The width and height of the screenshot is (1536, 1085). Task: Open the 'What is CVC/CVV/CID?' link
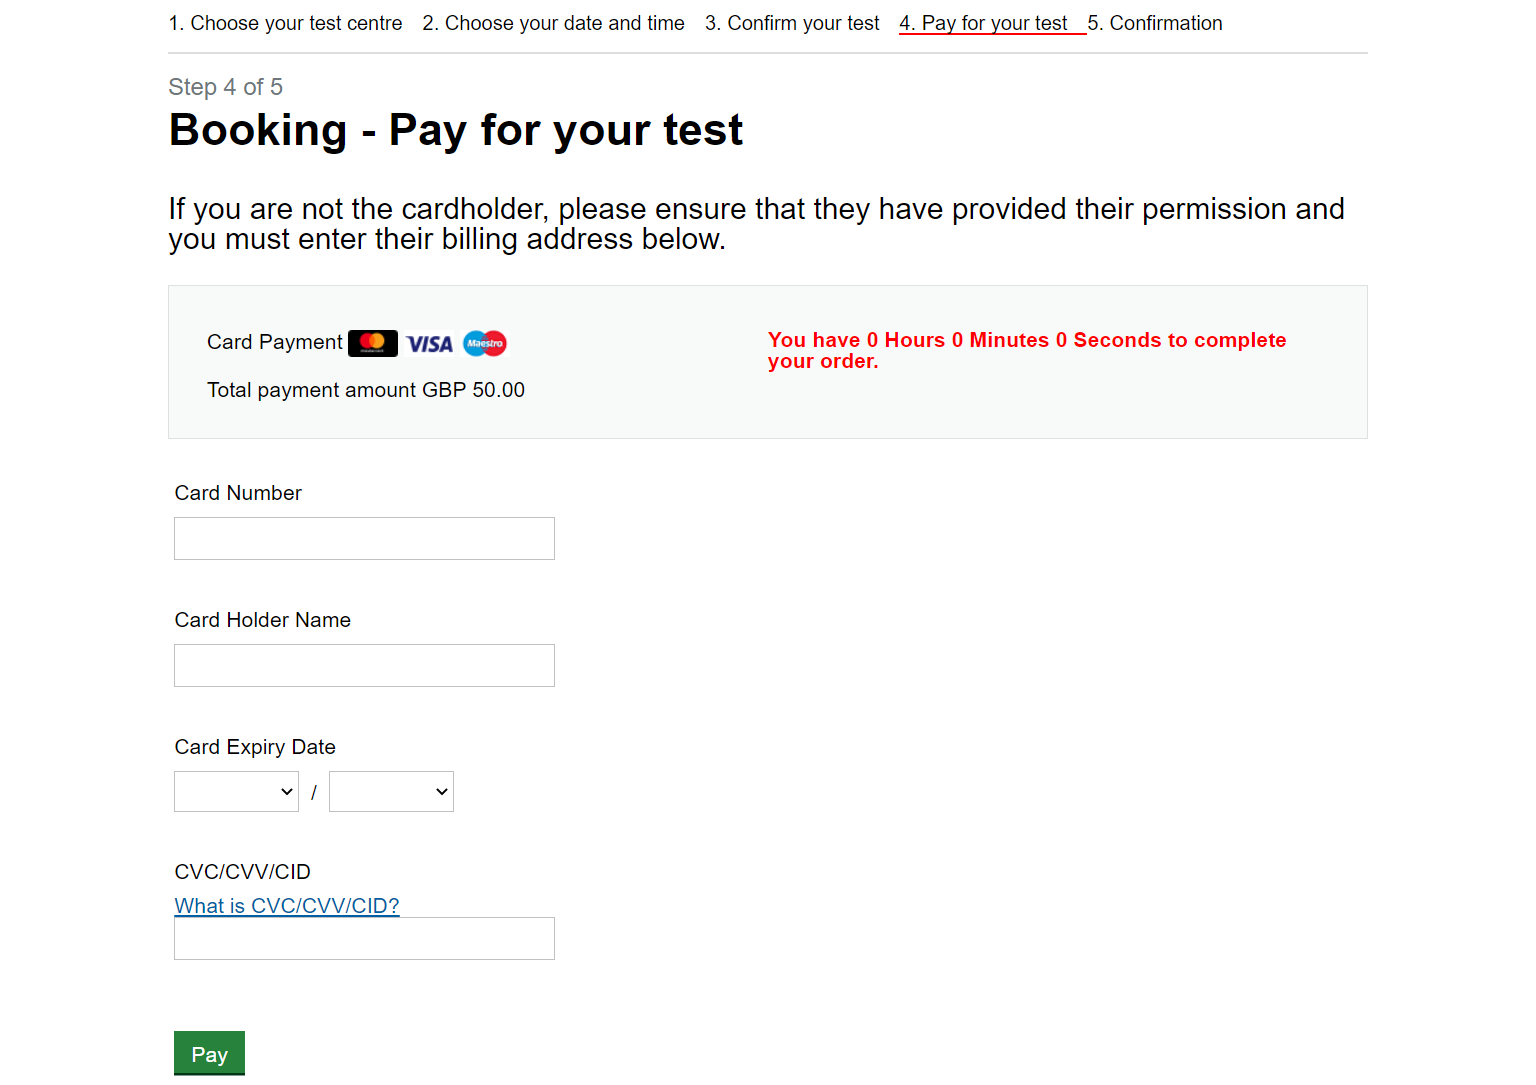(x=287, y=906)
